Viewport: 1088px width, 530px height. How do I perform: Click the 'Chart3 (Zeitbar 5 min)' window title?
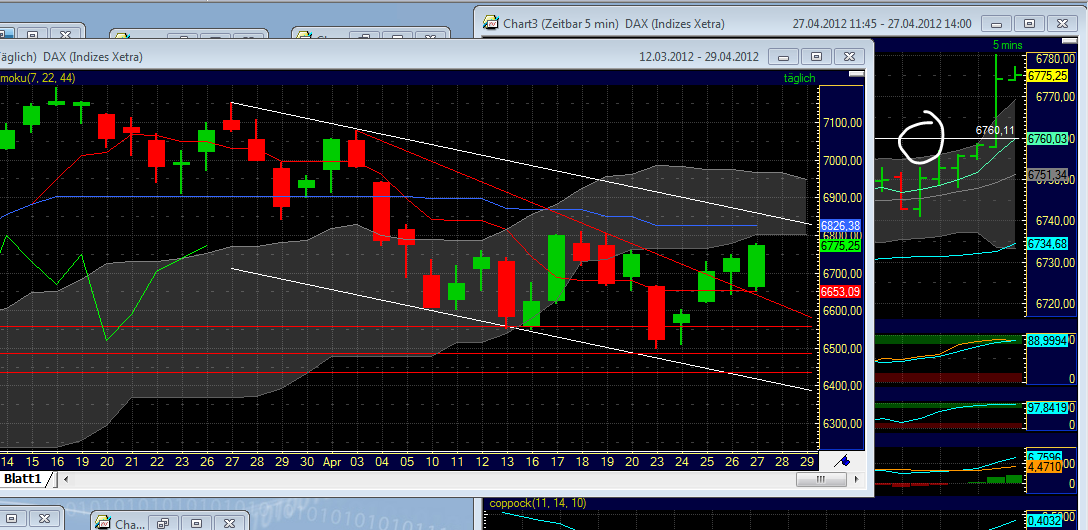click(x=561, y=24)
